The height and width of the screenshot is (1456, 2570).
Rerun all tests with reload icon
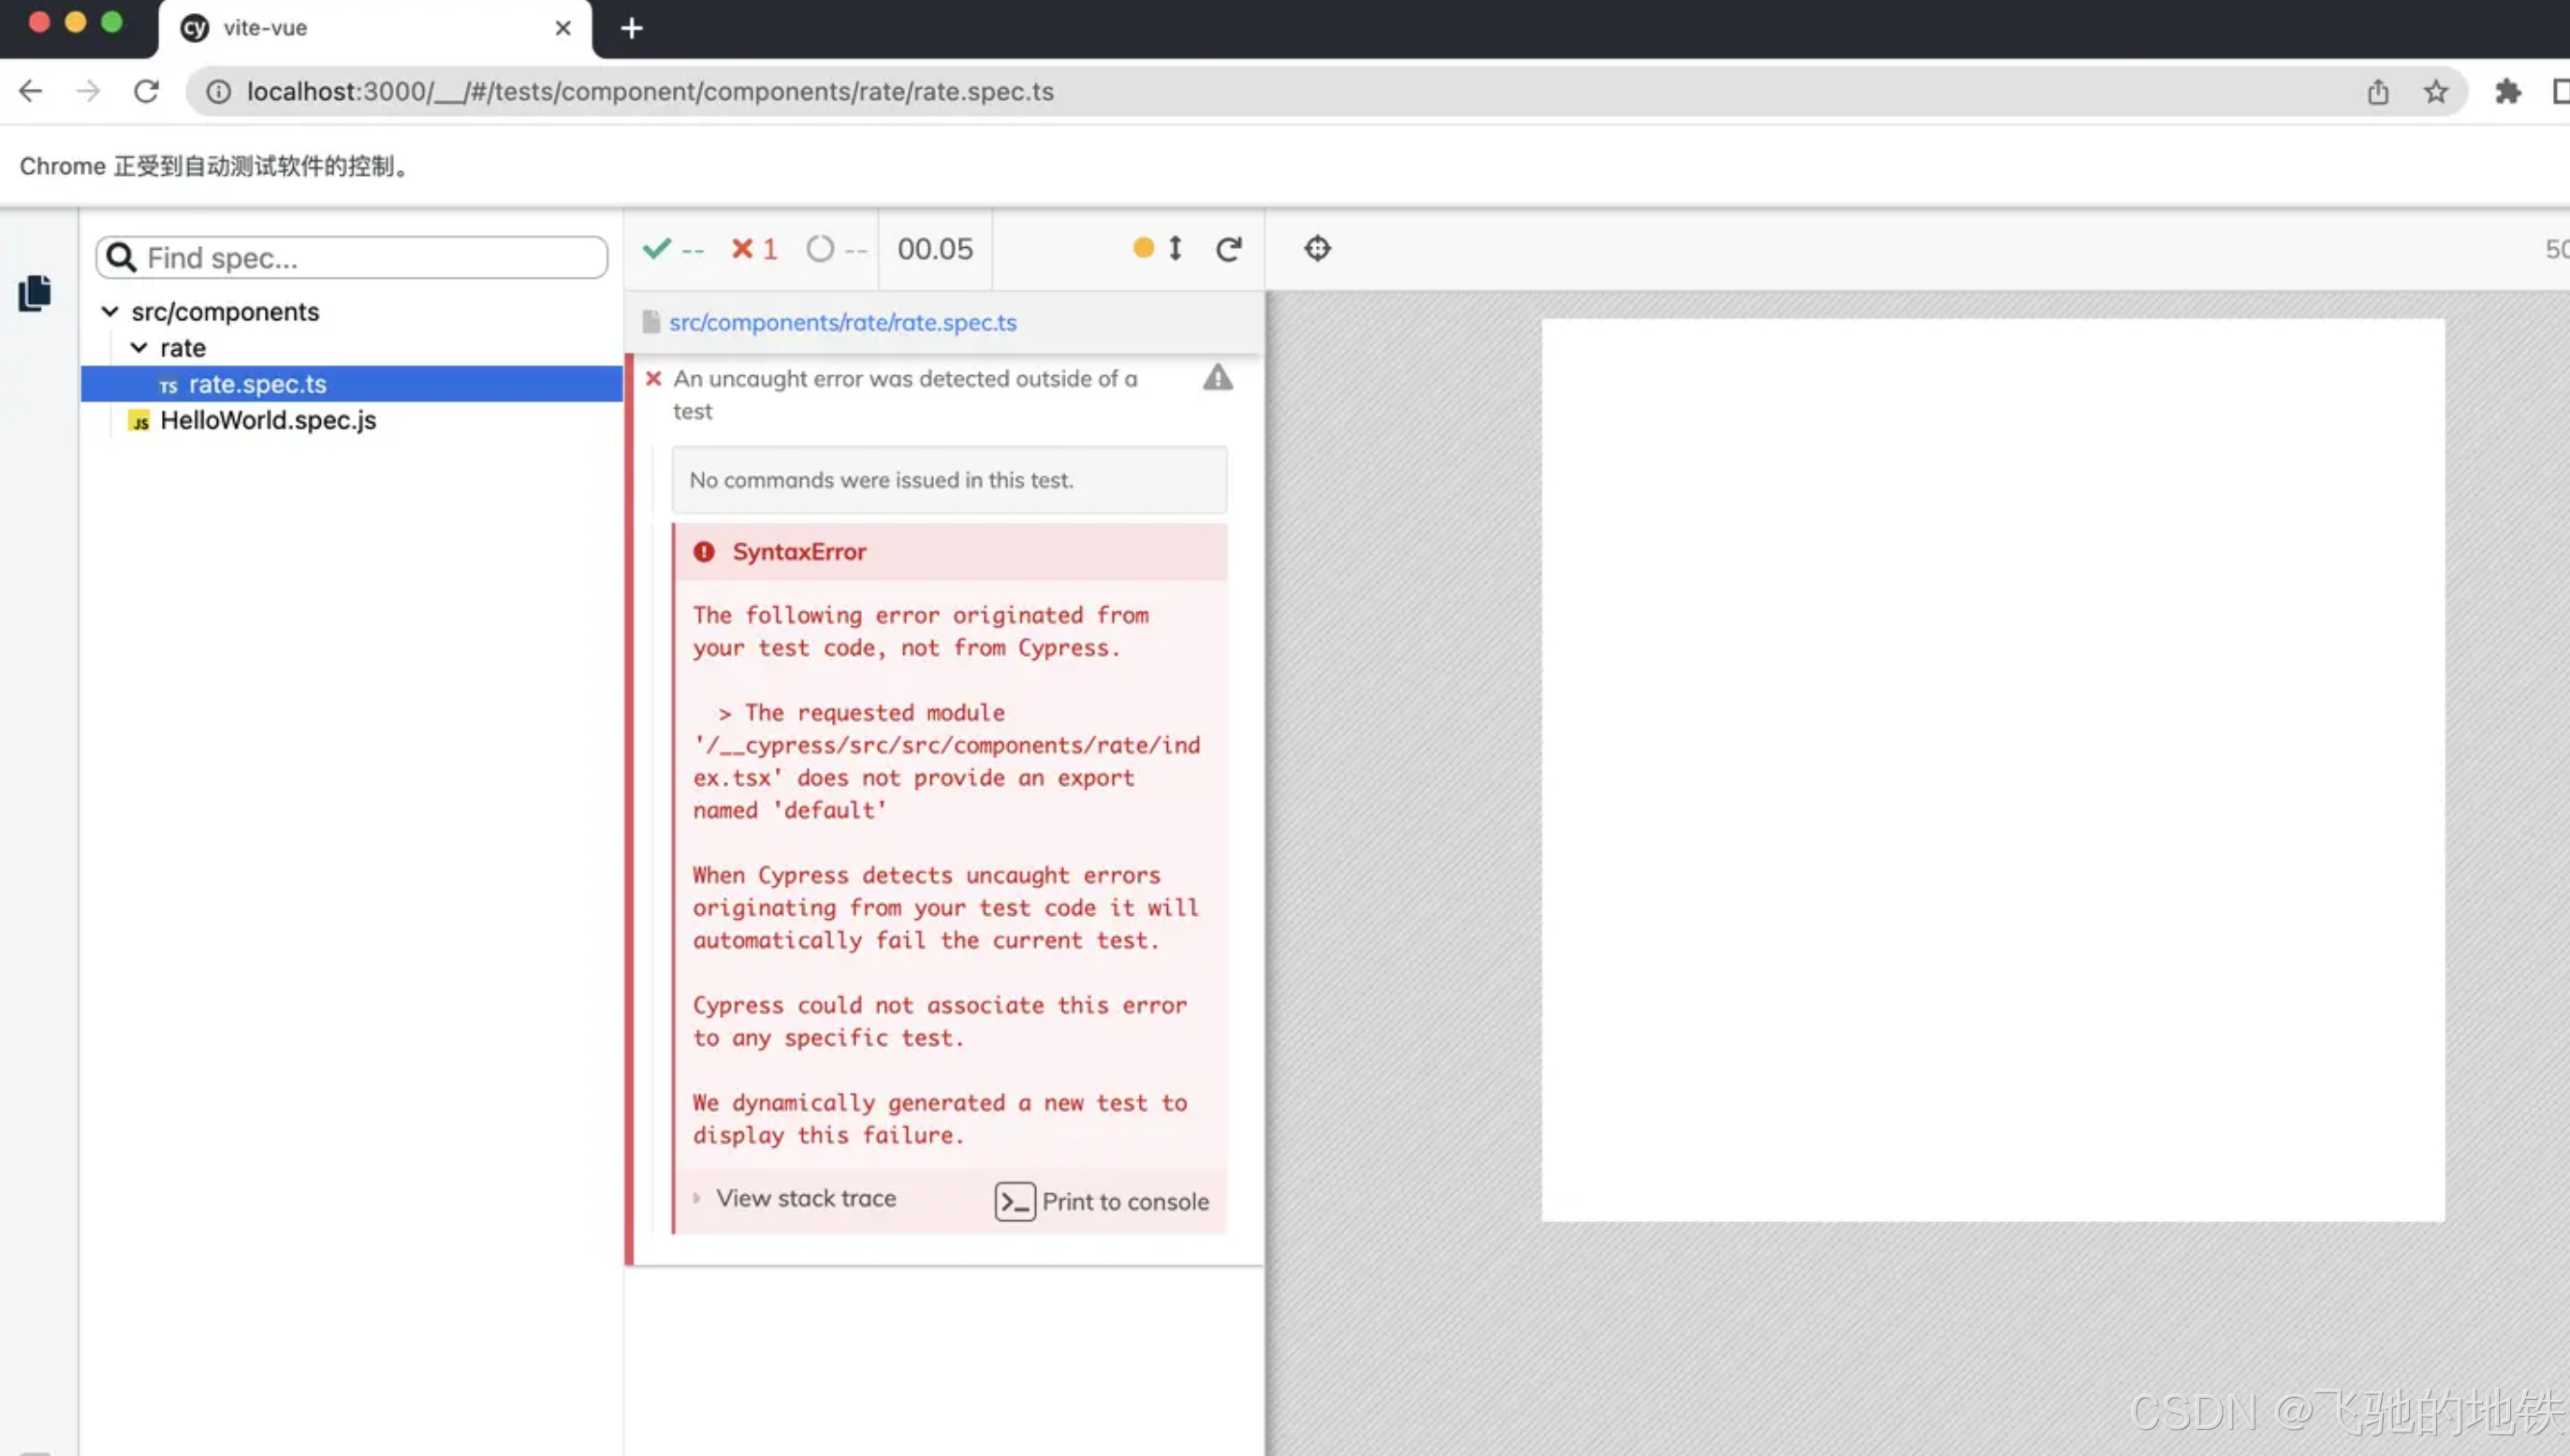pos(1228,248)
